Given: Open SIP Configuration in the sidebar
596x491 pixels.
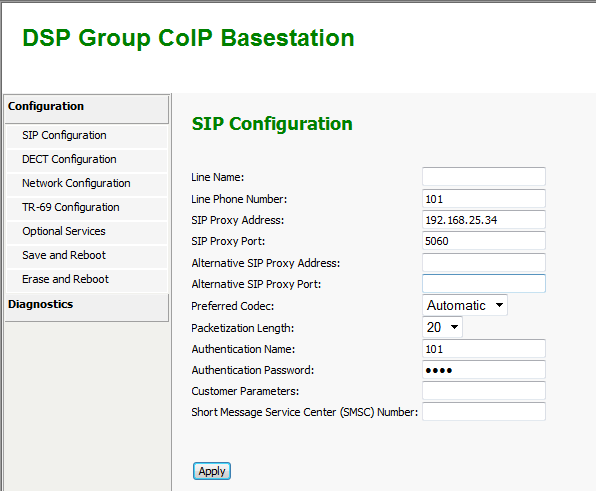Looking at the screenshot, I should [x=87, y=135].
